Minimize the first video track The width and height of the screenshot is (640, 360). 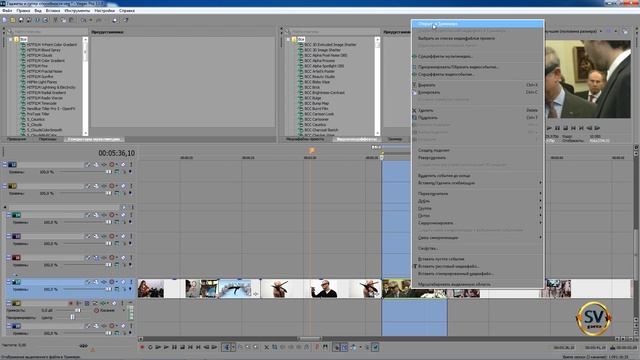[x=5, y=164]
